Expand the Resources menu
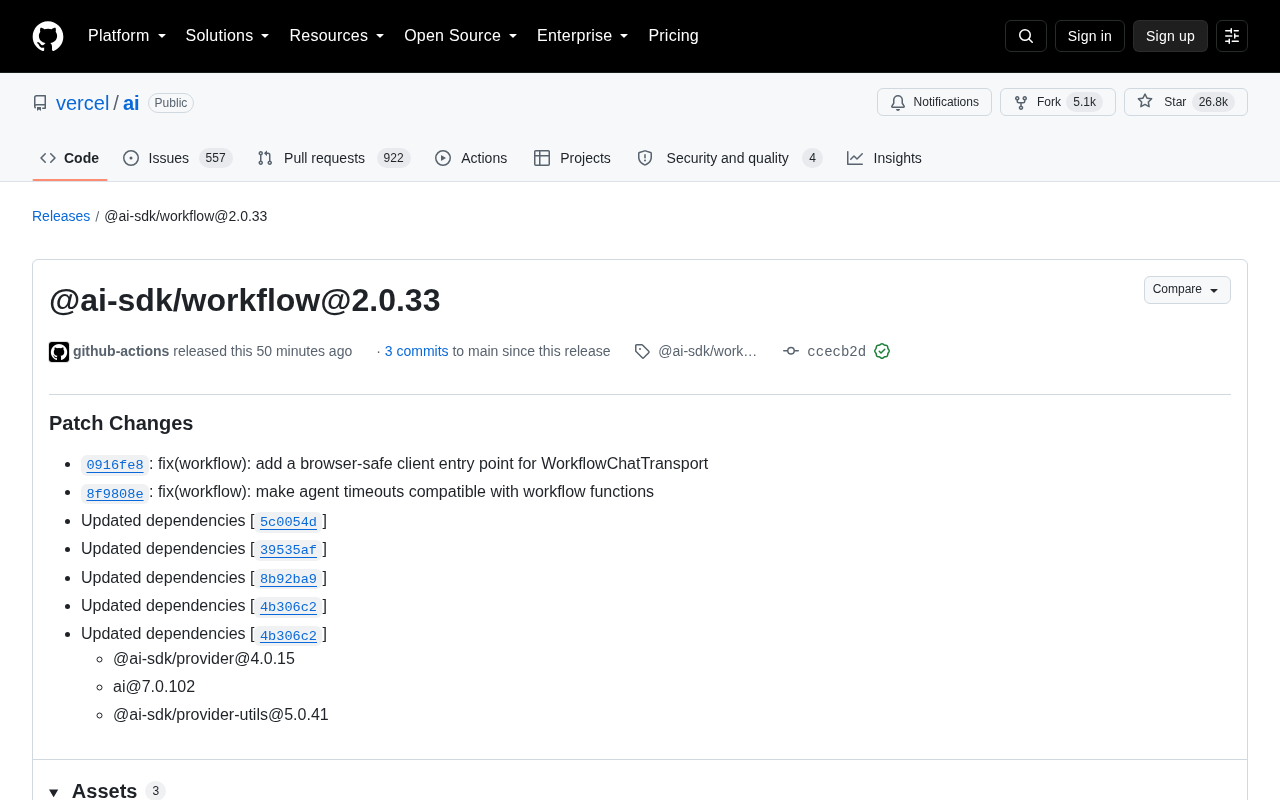This screenshot has width=1280, height=800. [337, 36]
